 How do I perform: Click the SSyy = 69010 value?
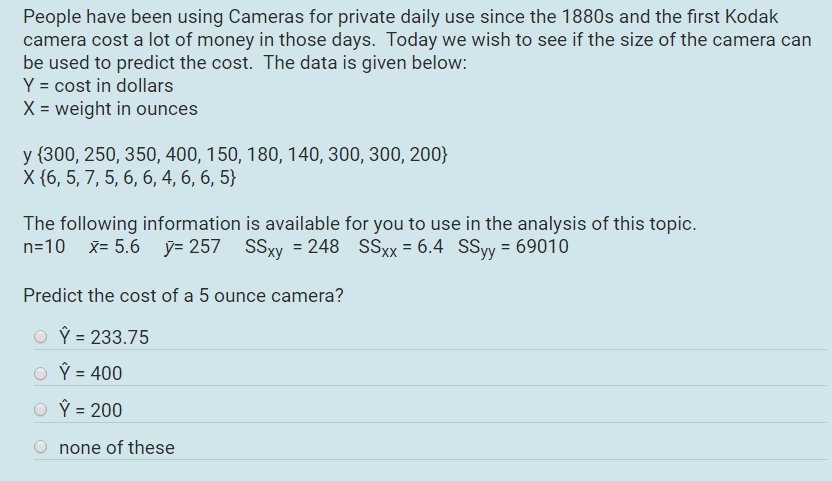(x=513, y=247)
